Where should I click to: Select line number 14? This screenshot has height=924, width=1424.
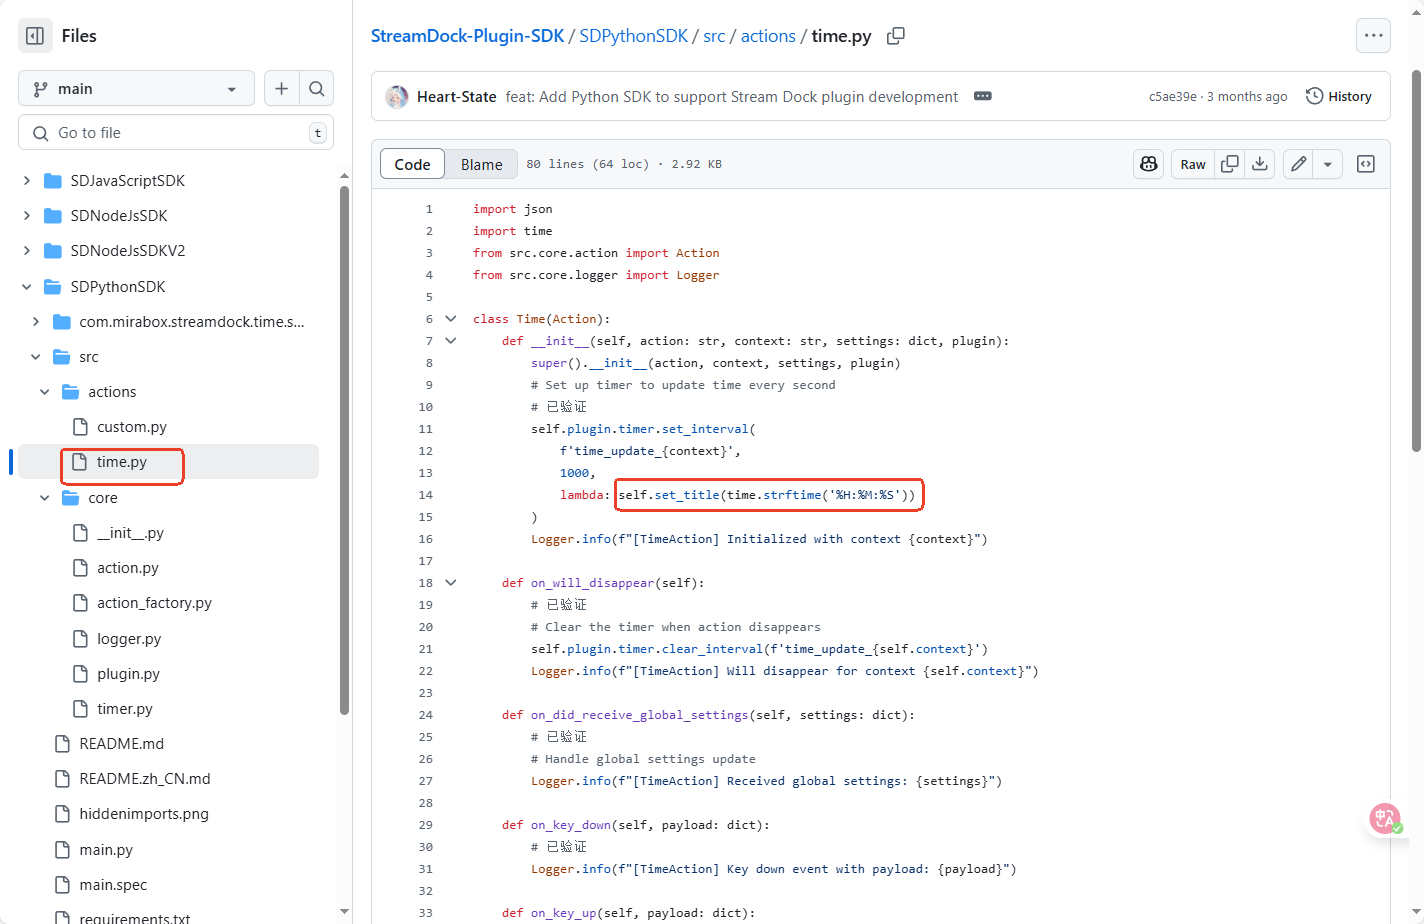[426, 495]
